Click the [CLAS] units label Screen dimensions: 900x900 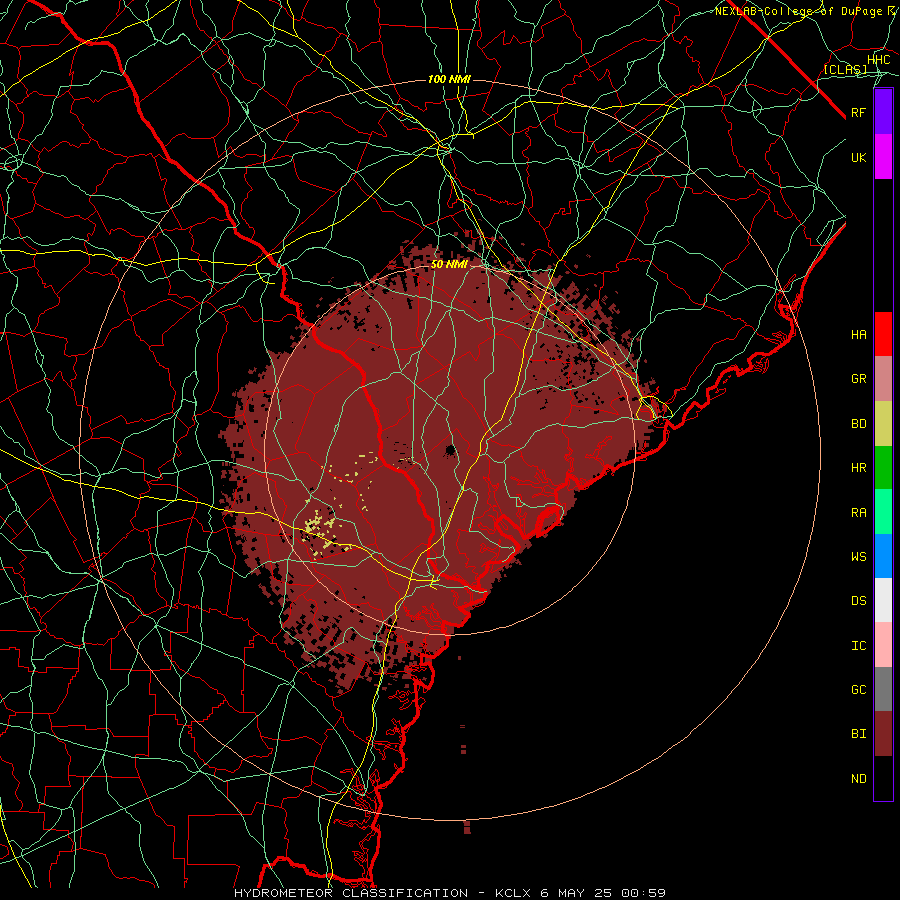coord(845,70)
